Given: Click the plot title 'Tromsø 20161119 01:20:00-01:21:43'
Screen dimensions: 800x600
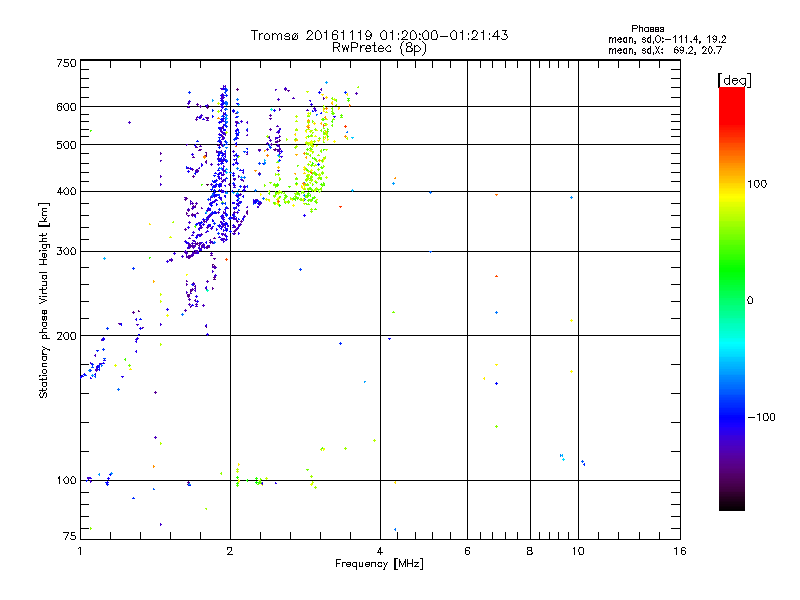Looking at the screenshot, I should [379, 35].
